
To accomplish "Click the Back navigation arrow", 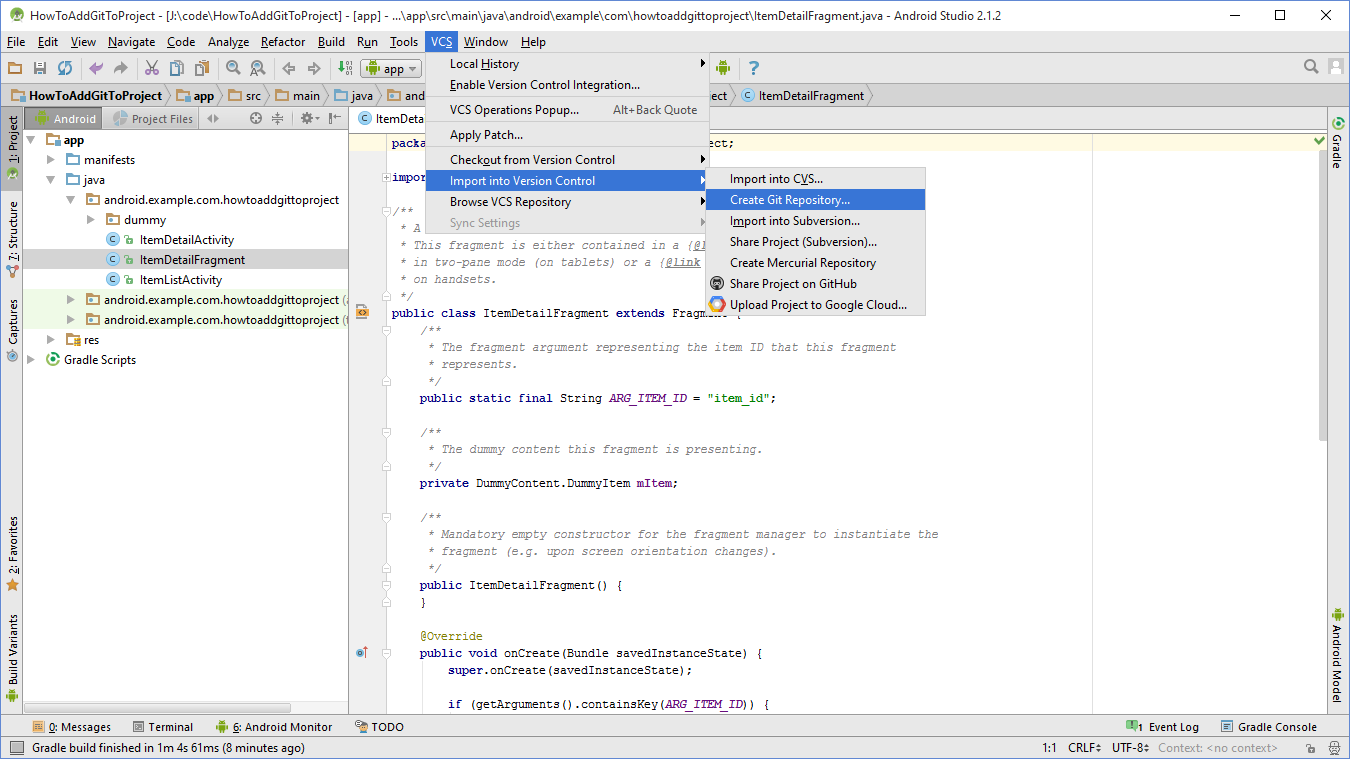I will coord(289,68).
